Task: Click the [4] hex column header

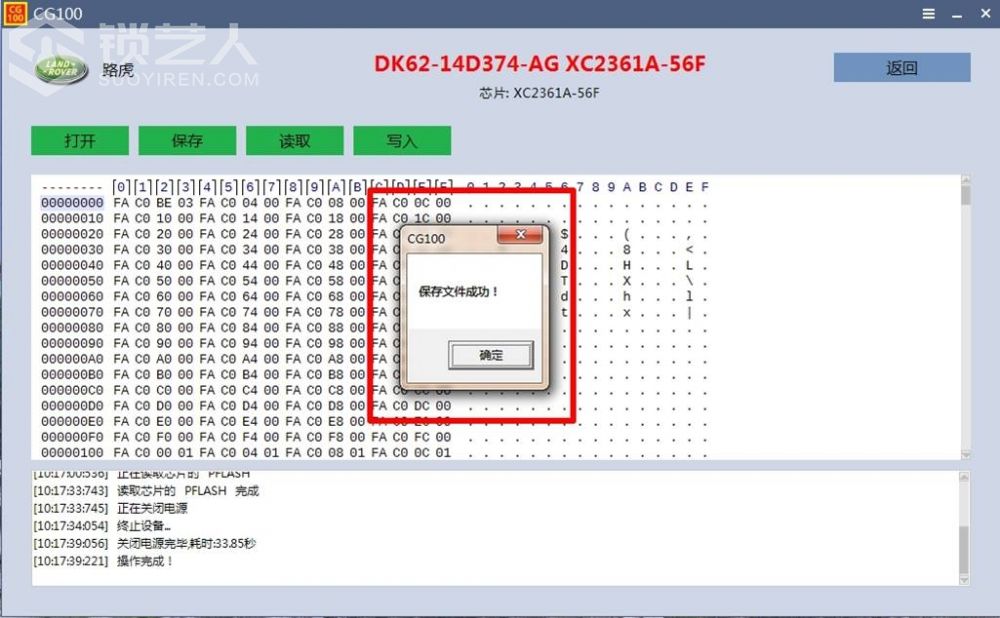Action: [207, 187]
